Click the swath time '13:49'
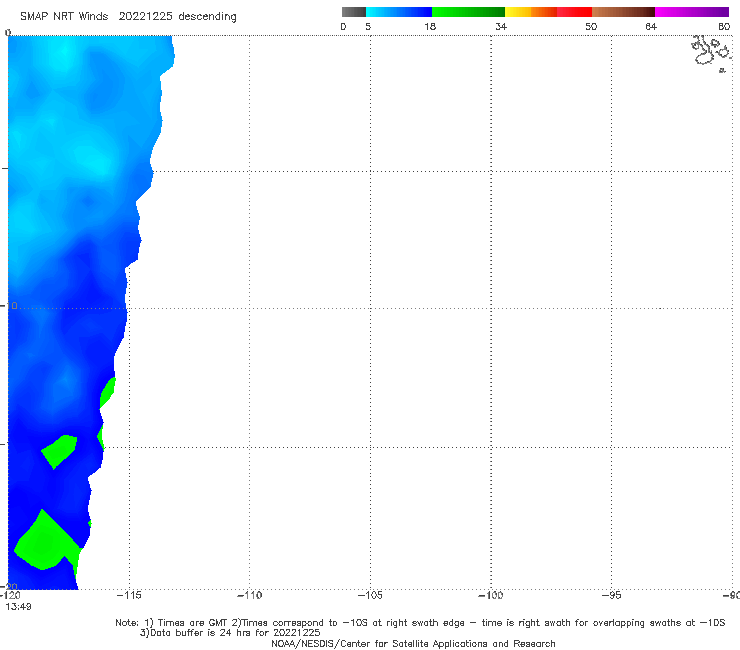This screenshot has height=650, width=740. [18, 607]
